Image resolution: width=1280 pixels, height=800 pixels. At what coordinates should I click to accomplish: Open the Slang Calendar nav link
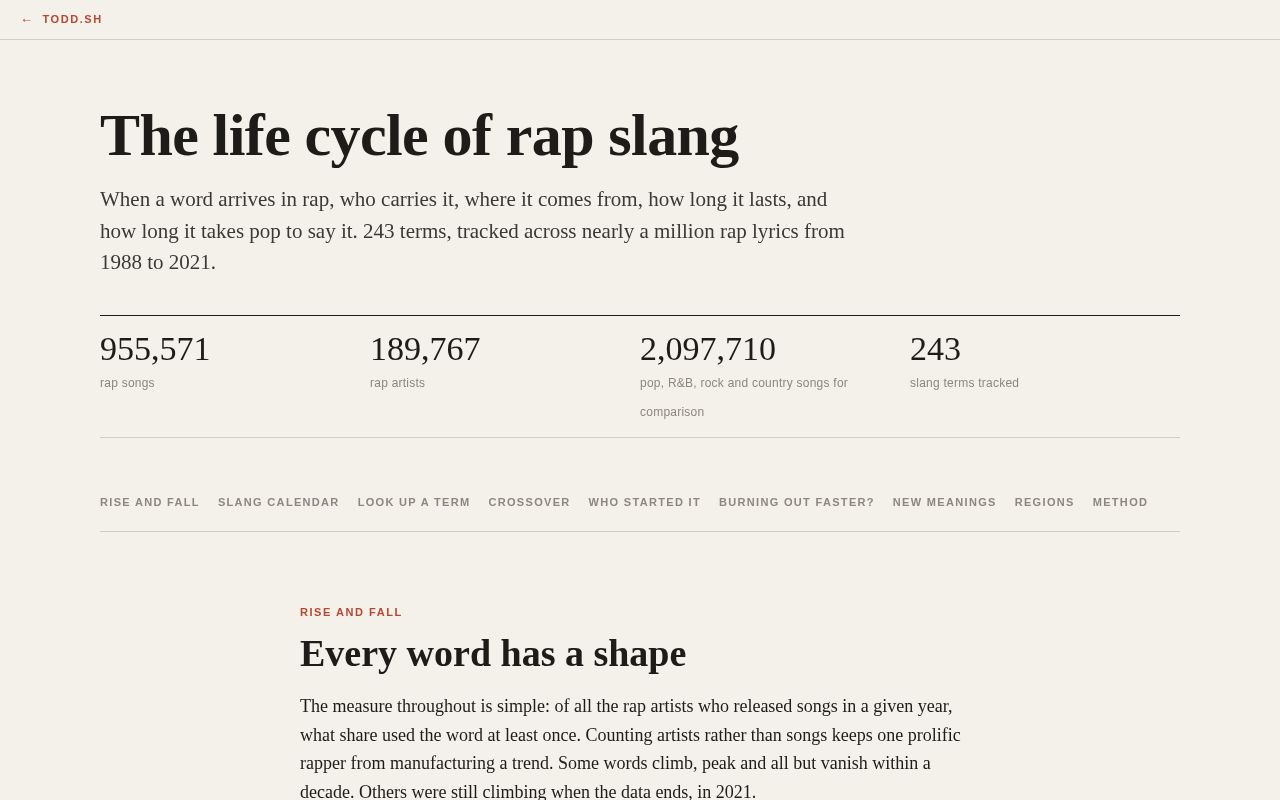click(x=279, y=502)
